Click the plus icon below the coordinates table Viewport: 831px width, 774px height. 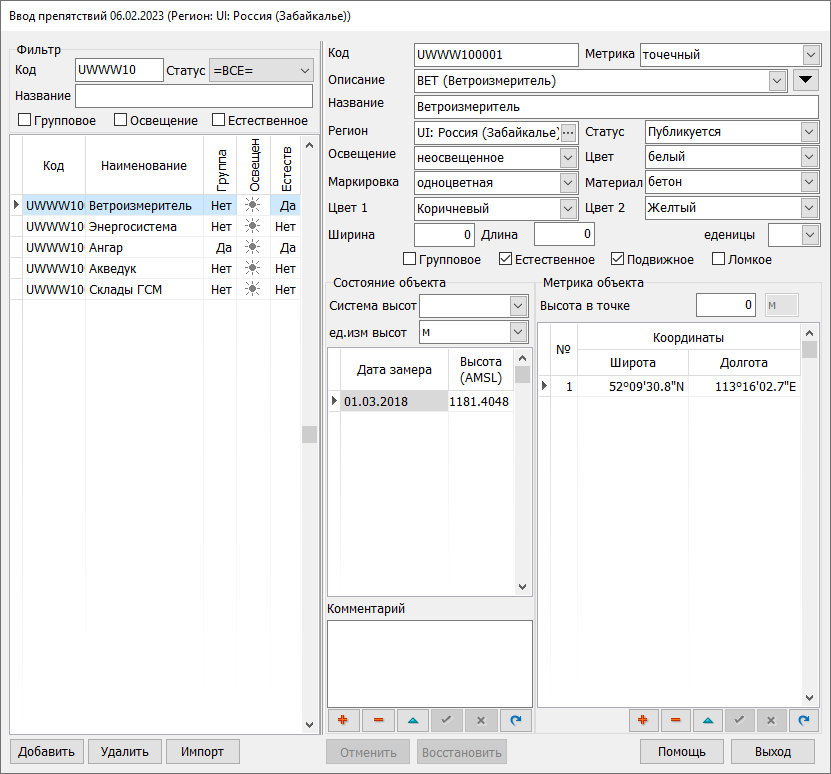[x=642, y=719]
